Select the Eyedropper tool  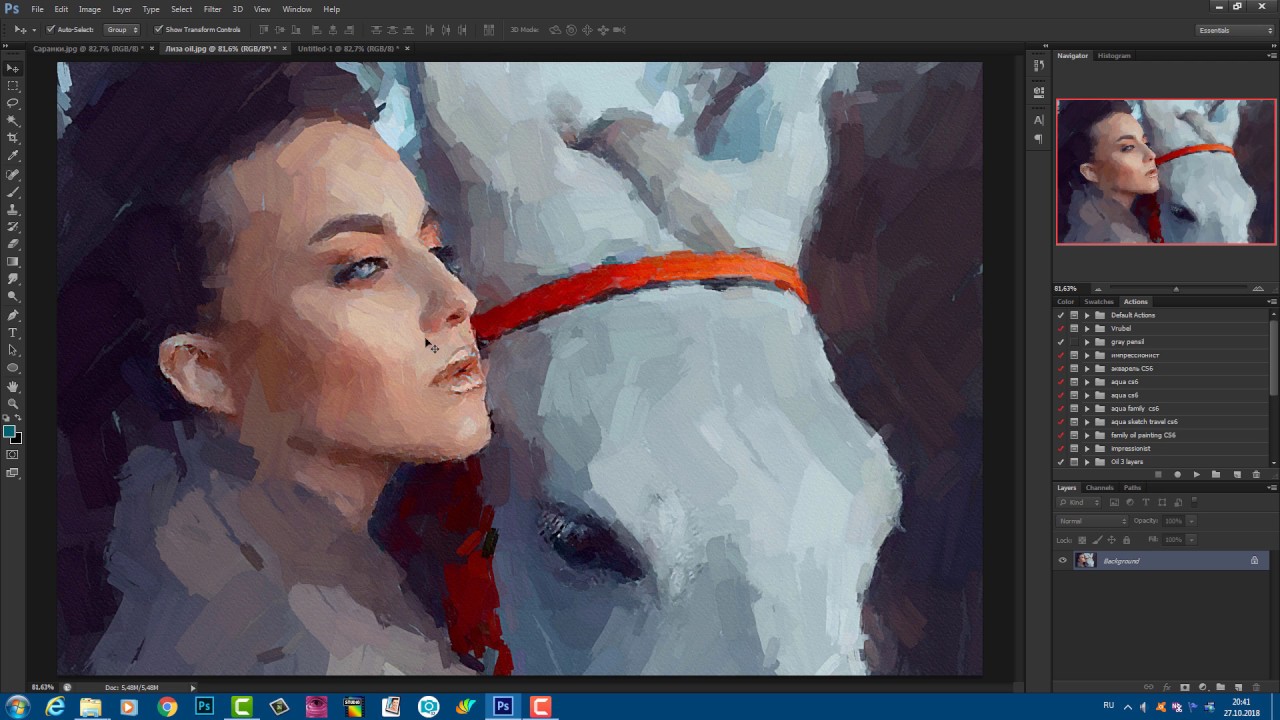click(x=13, y=155)
